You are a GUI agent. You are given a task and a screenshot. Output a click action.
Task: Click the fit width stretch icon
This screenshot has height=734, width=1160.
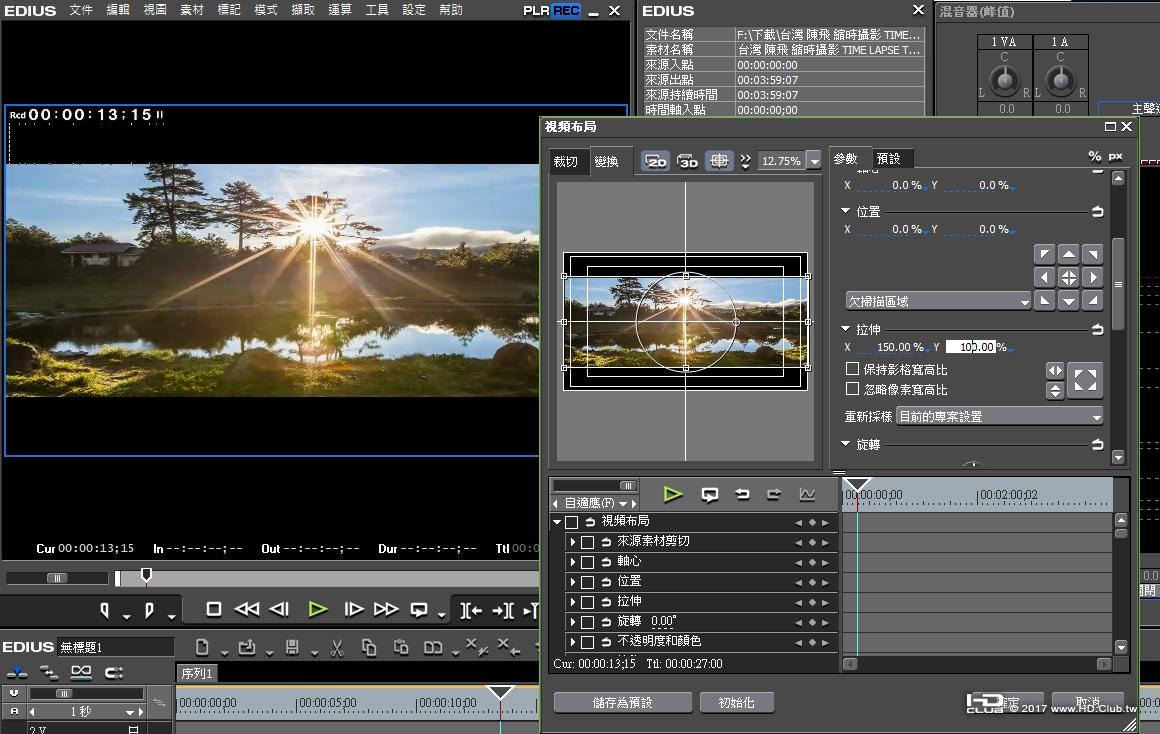1055,371
